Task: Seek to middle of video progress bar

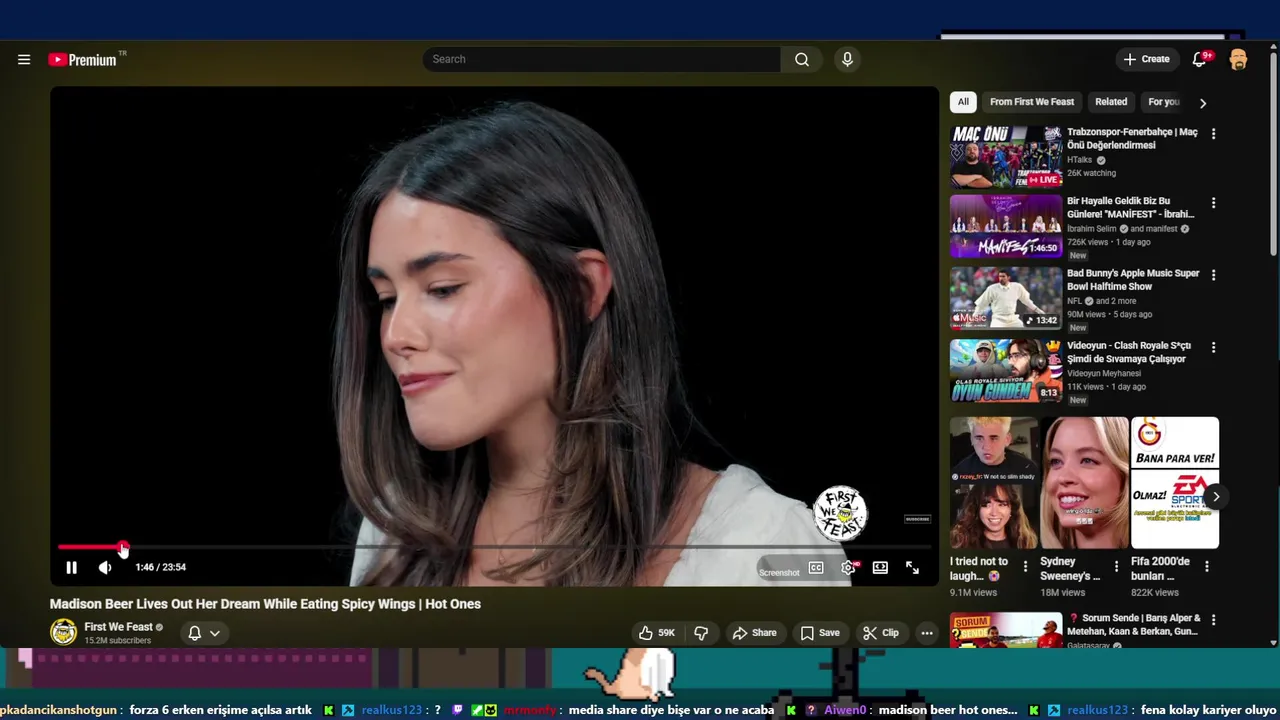Action: [495, 548]
